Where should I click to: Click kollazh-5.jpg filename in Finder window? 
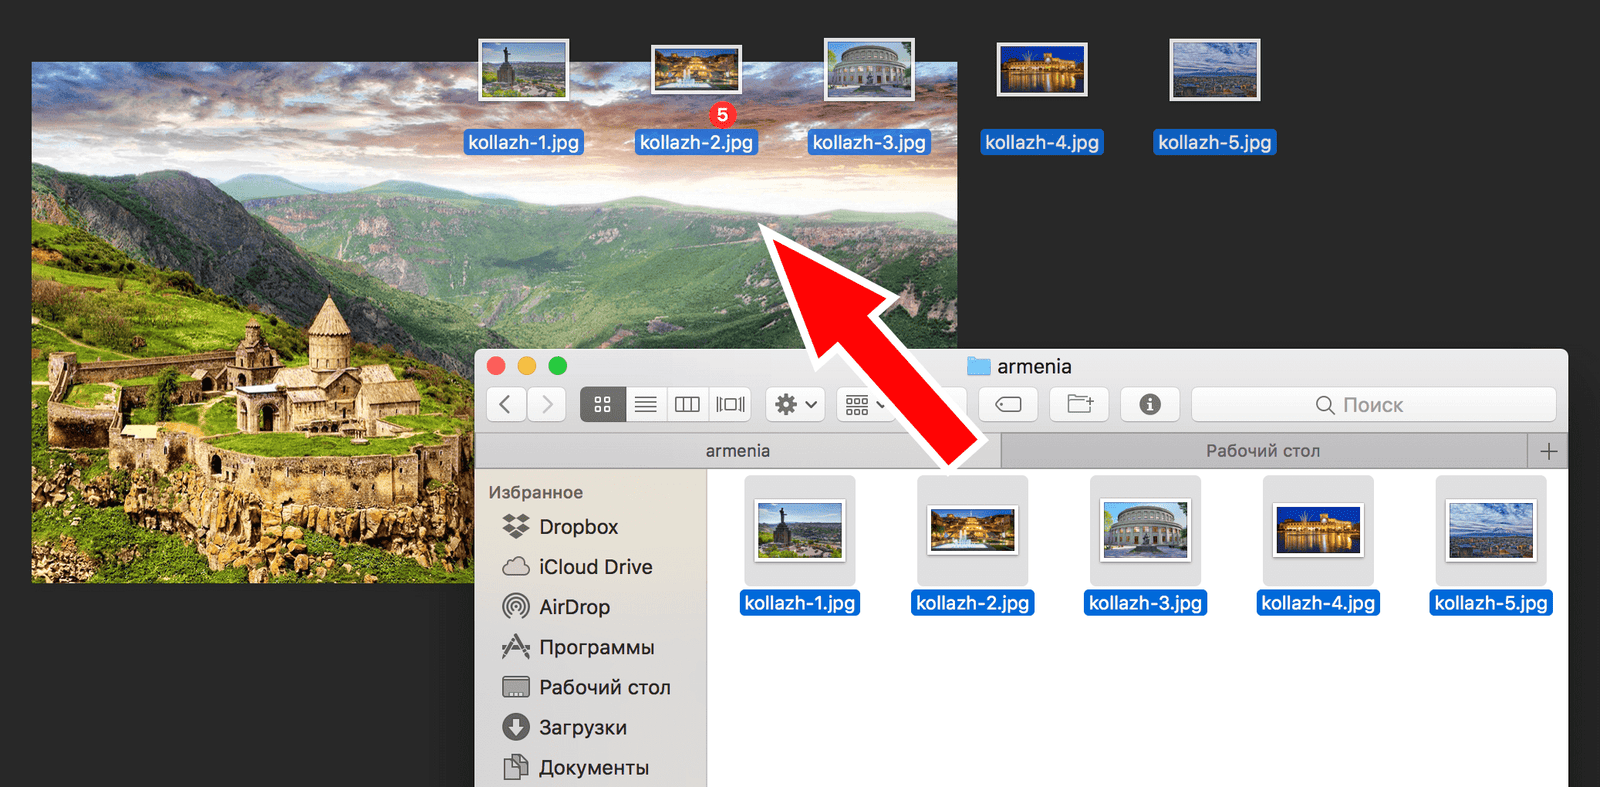[1491, 603]
